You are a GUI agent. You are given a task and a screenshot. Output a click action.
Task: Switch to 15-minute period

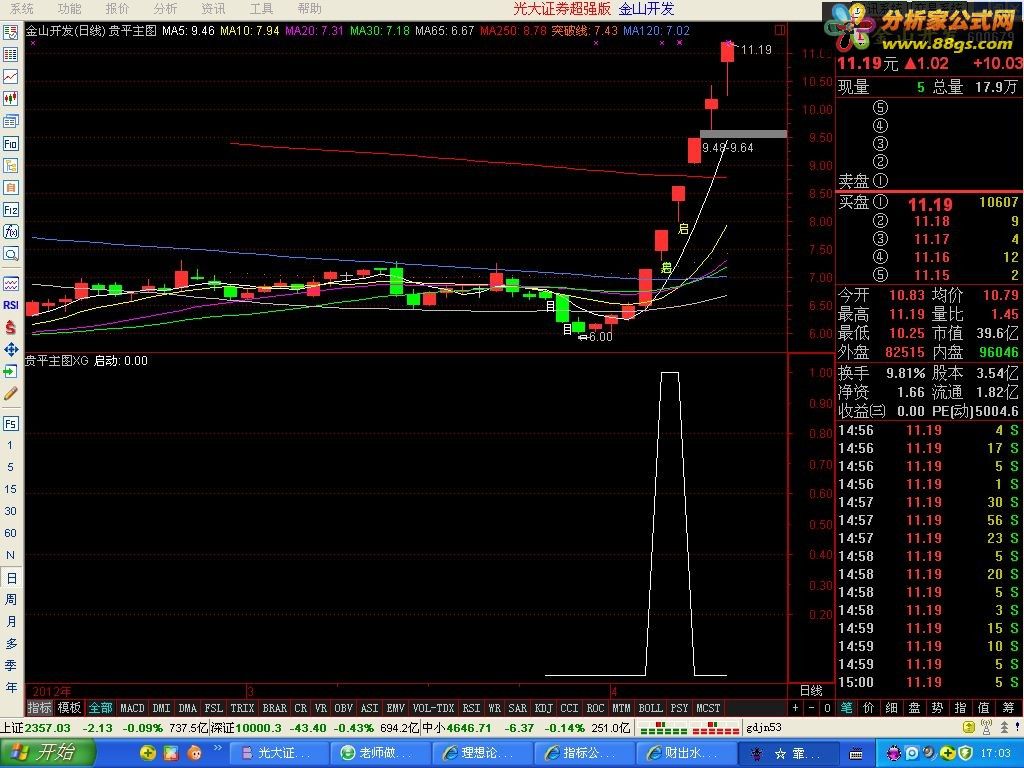click(x=10, y=489)
